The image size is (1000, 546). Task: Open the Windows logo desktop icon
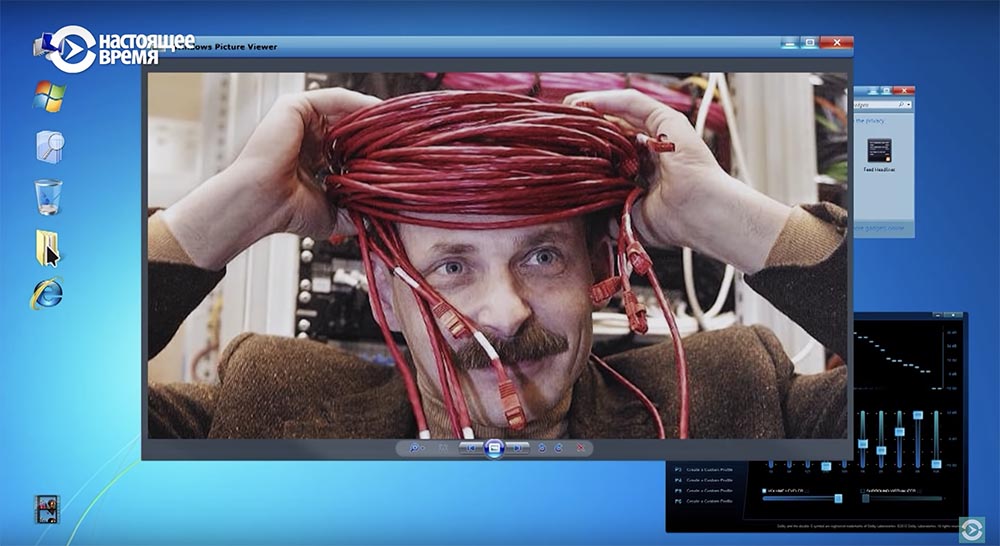coord(49,97)
